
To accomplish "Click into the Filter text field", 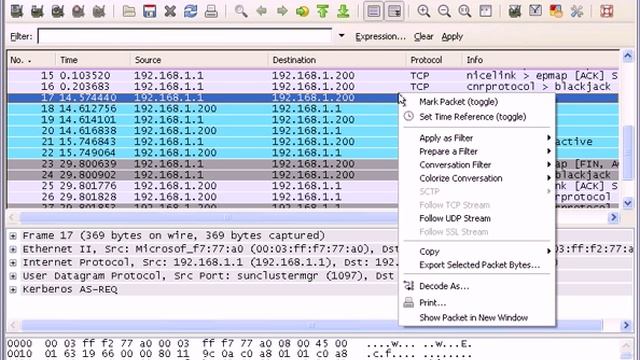I will coord(185,36).
